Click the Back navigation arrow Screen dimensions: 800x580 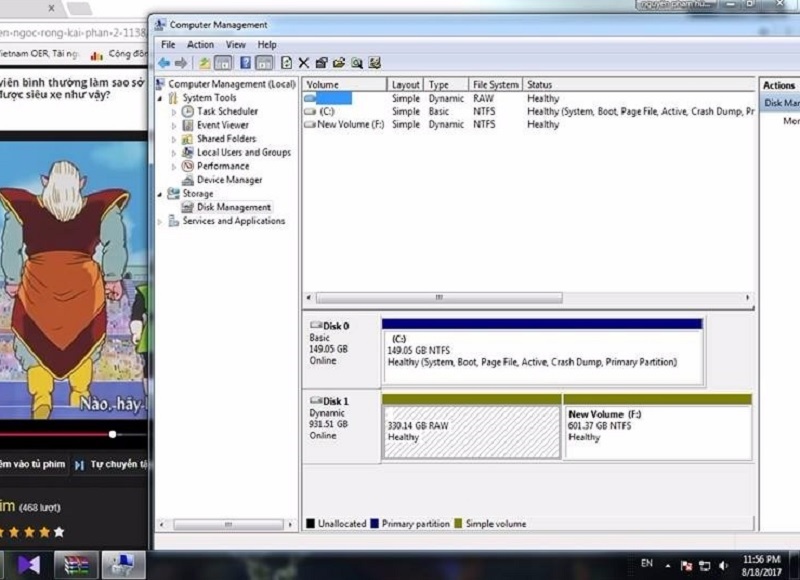[162, 61]
